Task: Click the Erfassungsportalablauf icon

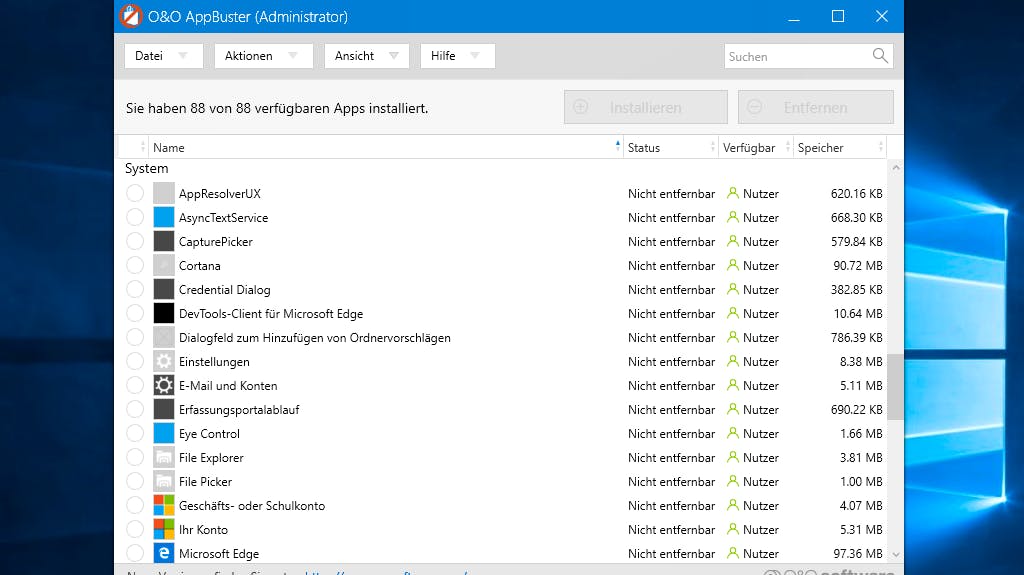Action: coord(164,410)
